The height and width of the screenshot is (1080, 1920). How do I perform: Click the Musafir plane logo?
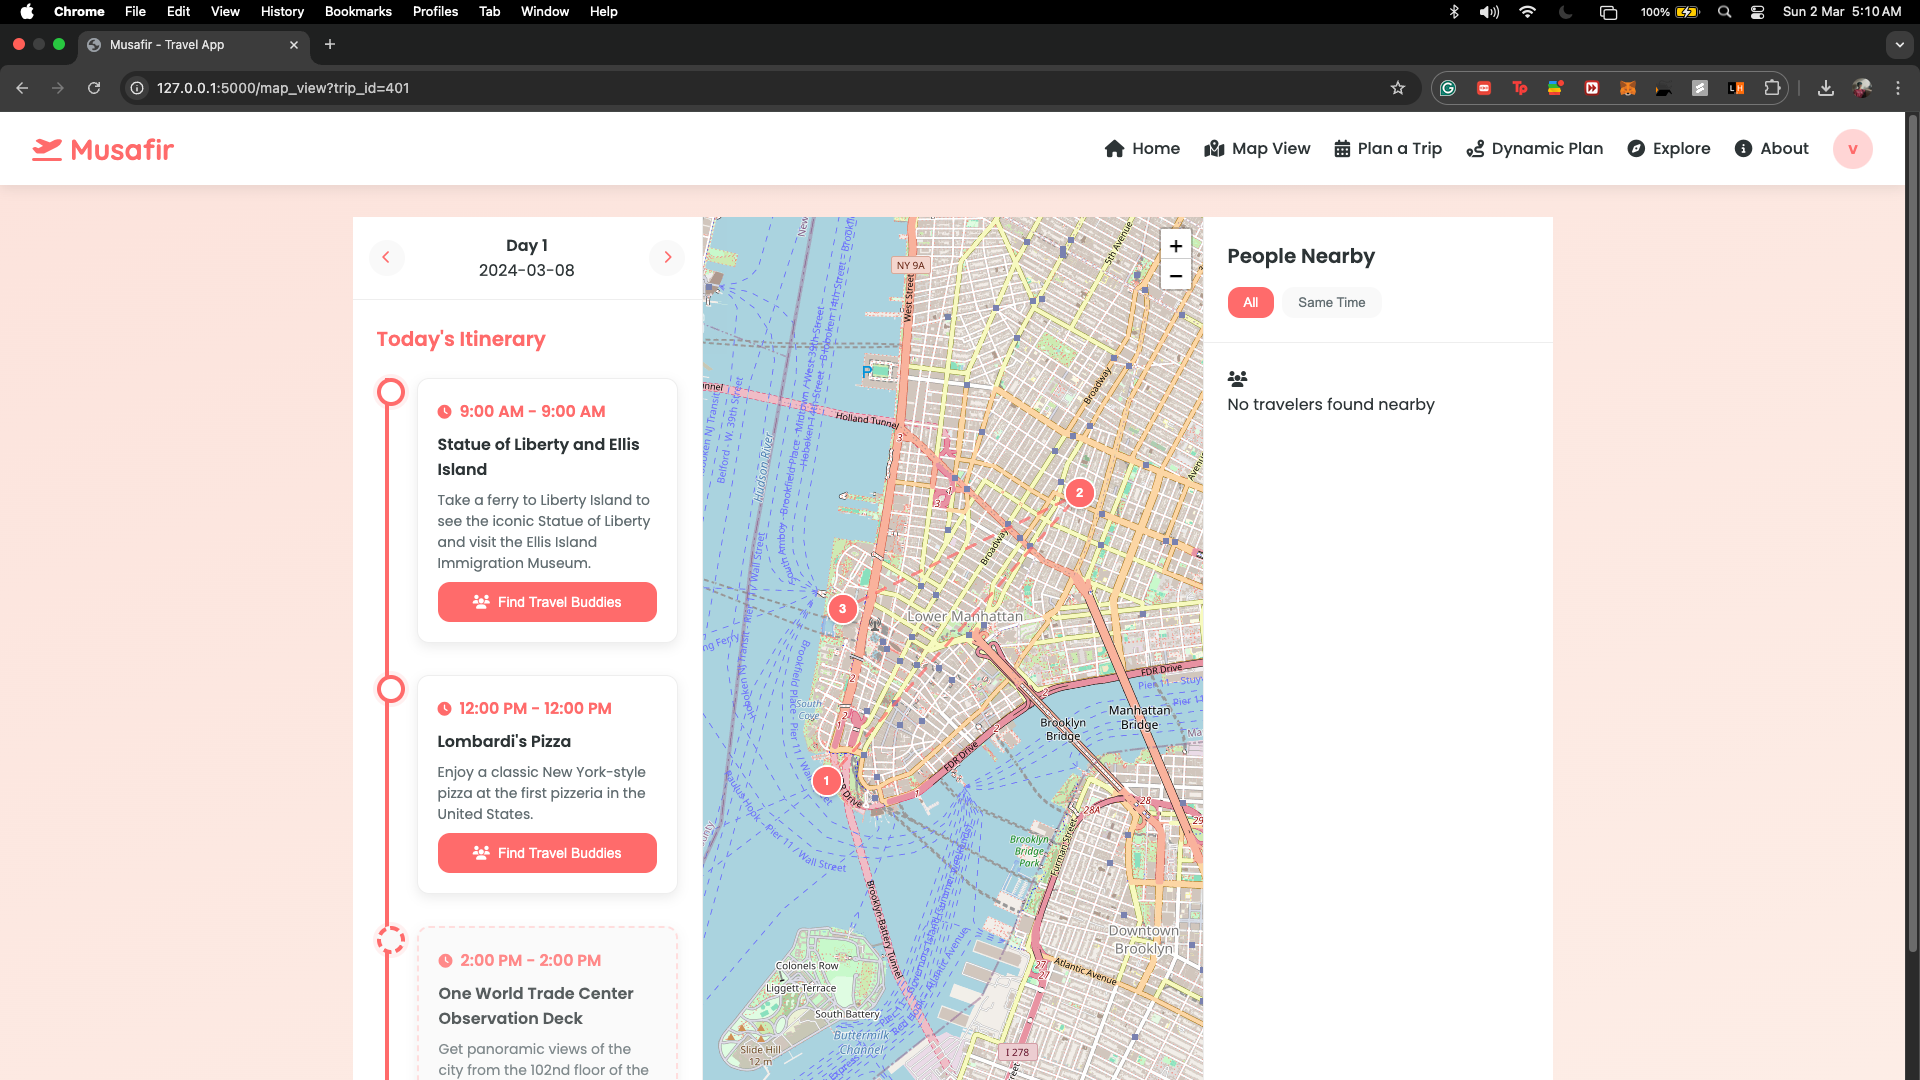(x=47, y=149)
